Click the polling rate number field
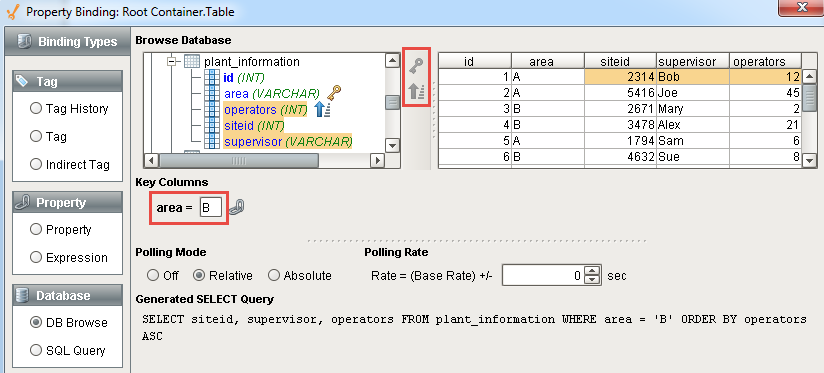Screen dimensions: 824x373 pos(543,275)
